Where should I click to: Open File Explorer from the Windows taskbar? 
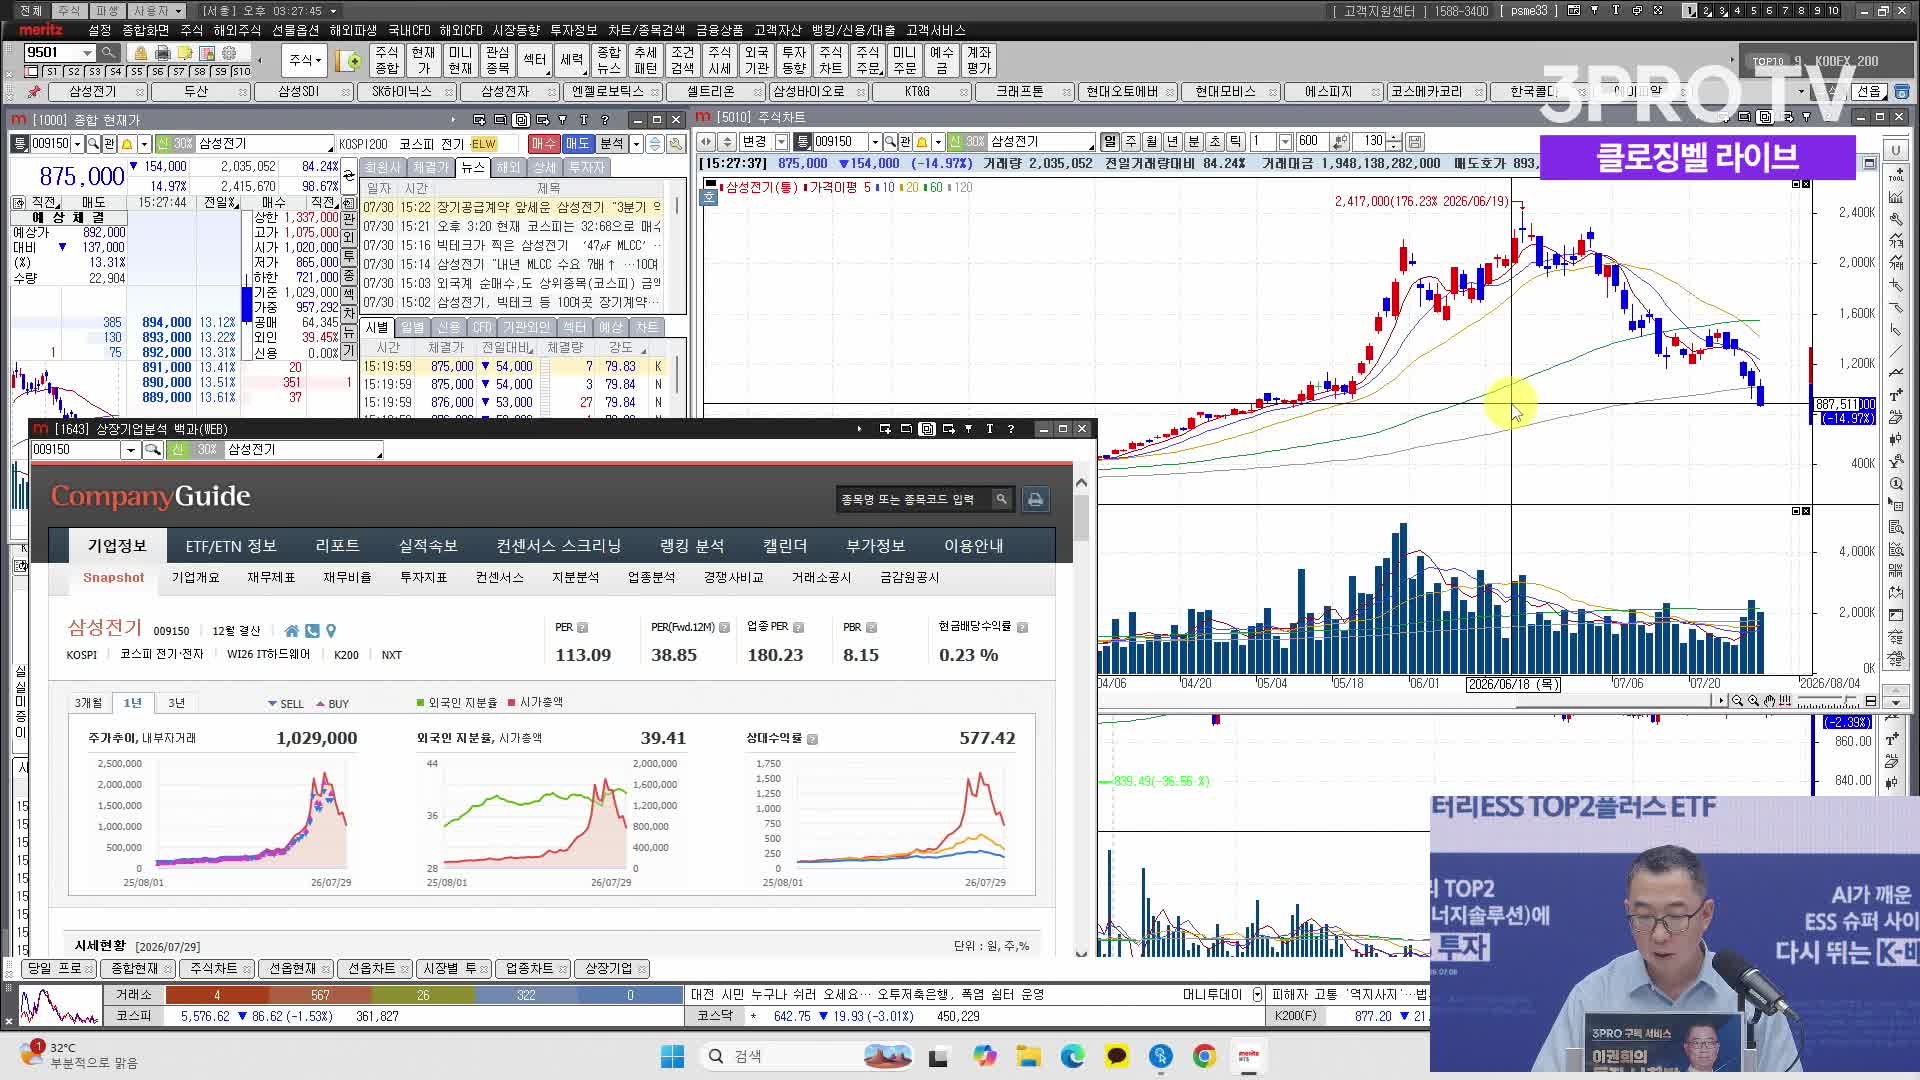coord(1028,1056)
